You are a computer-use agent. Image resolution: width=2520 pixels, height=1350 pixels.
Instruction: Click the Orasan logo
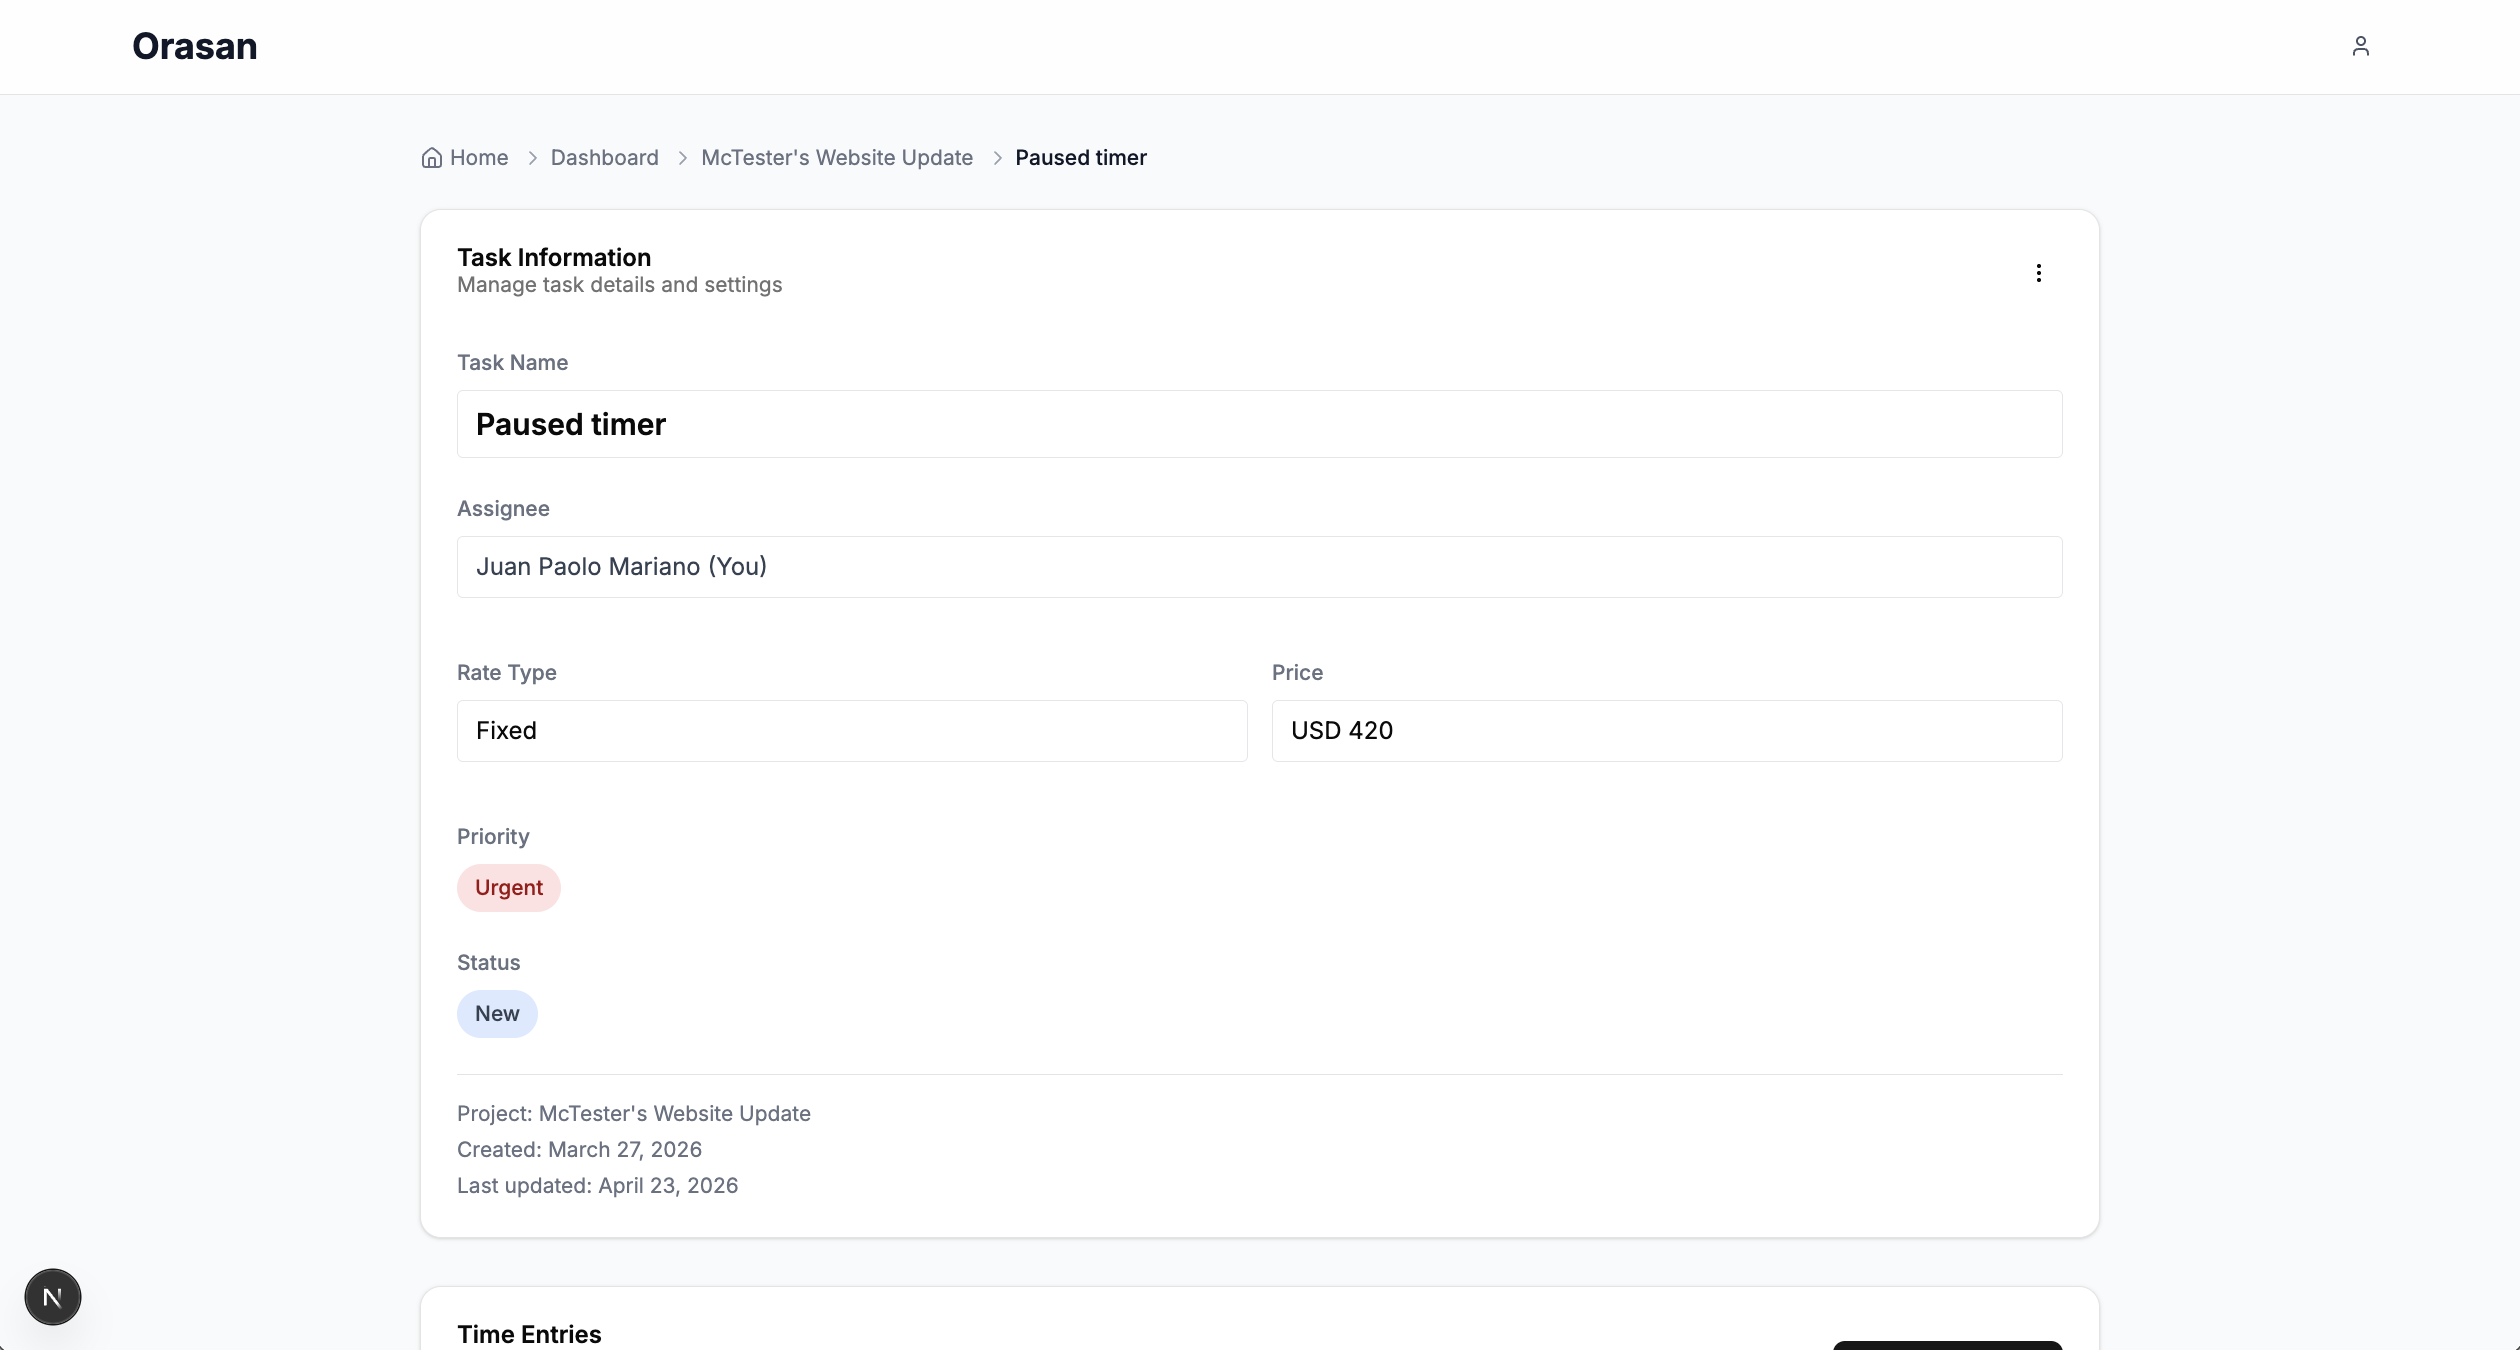click(x=195, y=46)
